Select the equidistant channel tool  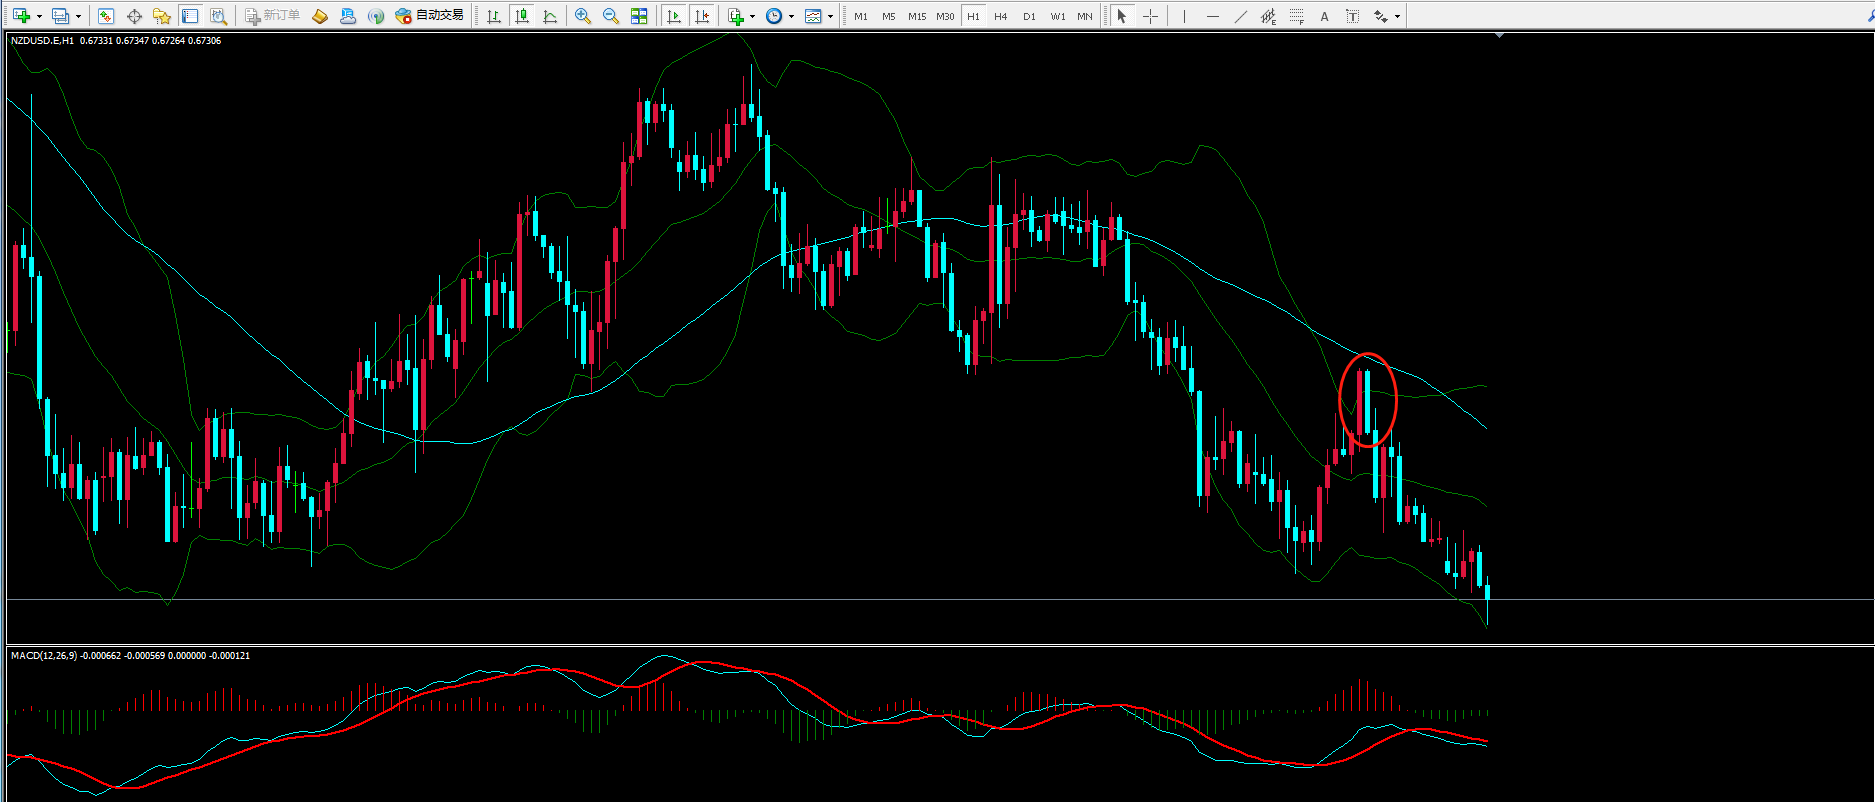tap(1268, 16)
